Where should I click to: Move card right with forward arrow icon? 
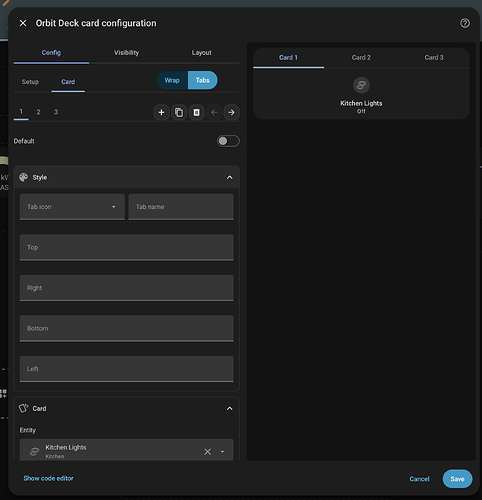[231, 113]
